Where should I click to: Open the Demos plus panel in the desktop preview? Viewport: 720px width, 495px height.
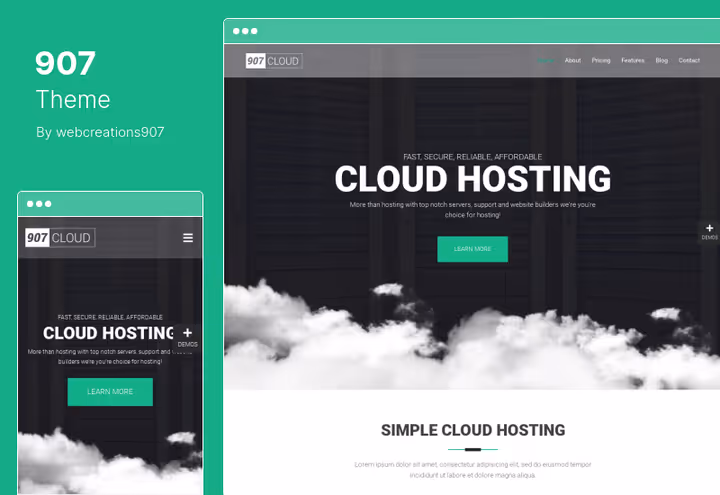point(709,232)
